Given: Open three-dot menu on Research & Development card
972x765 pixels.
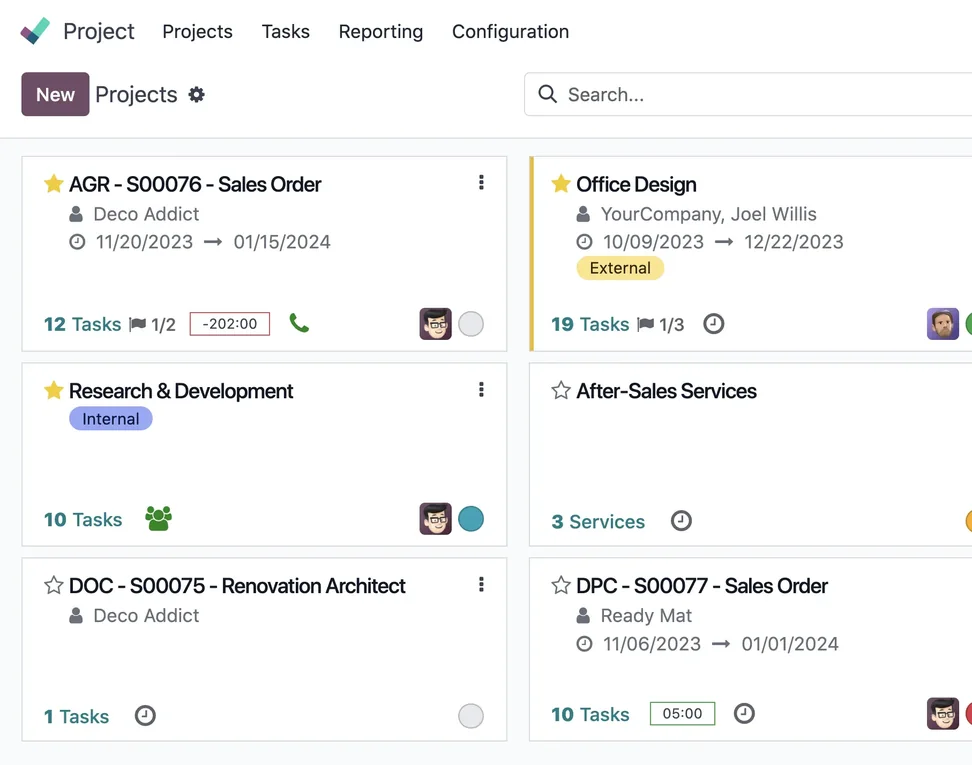Looking at the screenshot, I should [481, 389].
